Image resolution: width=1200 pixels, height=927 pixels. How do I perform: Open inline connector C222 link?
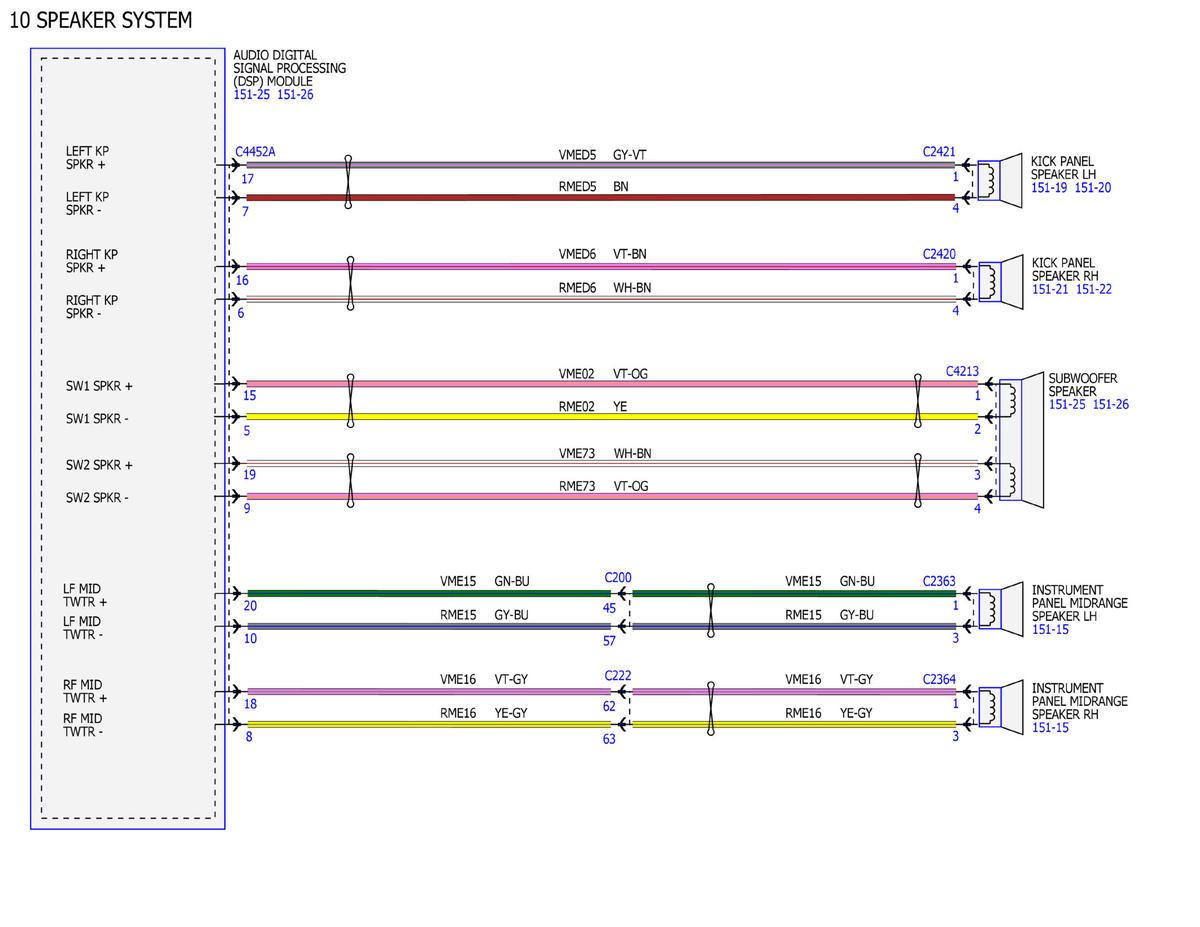618,676
